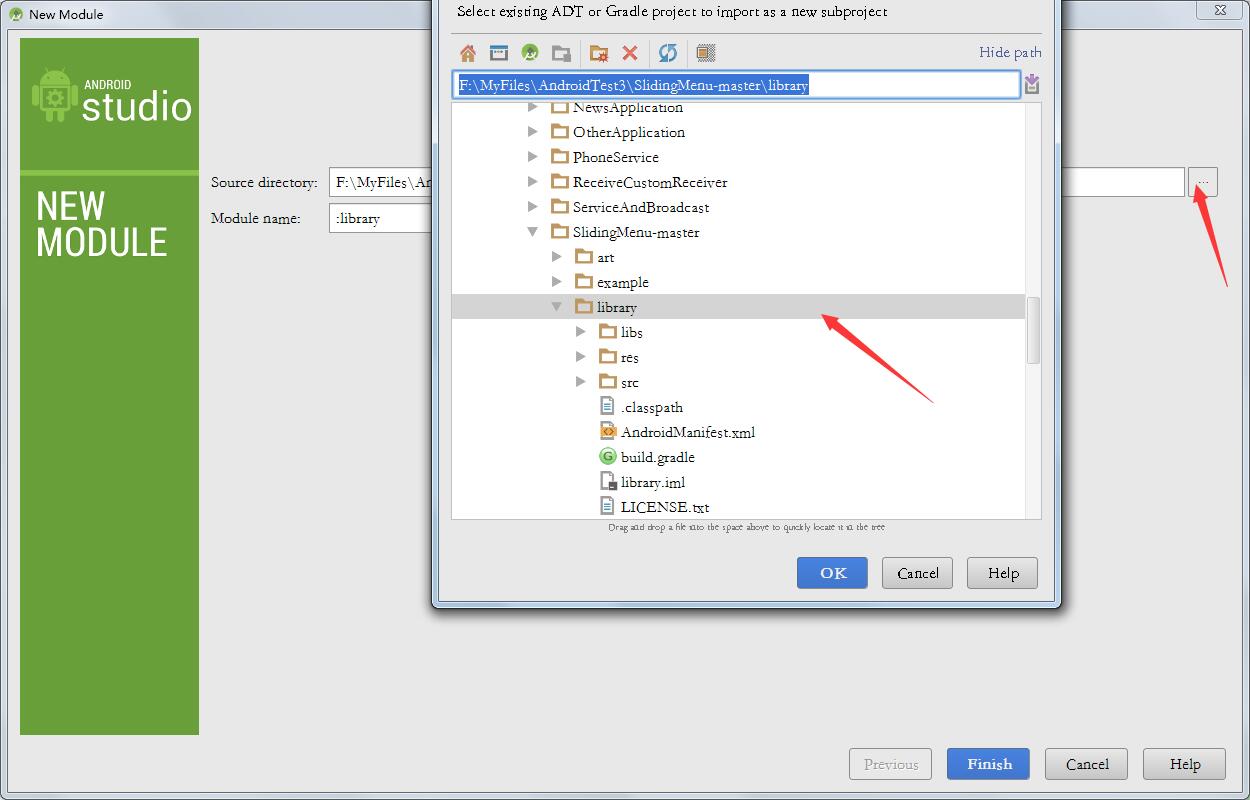Click the Module name input field
The height and width of the screenshot is (800, 1250).
click(x=380, y=218)
